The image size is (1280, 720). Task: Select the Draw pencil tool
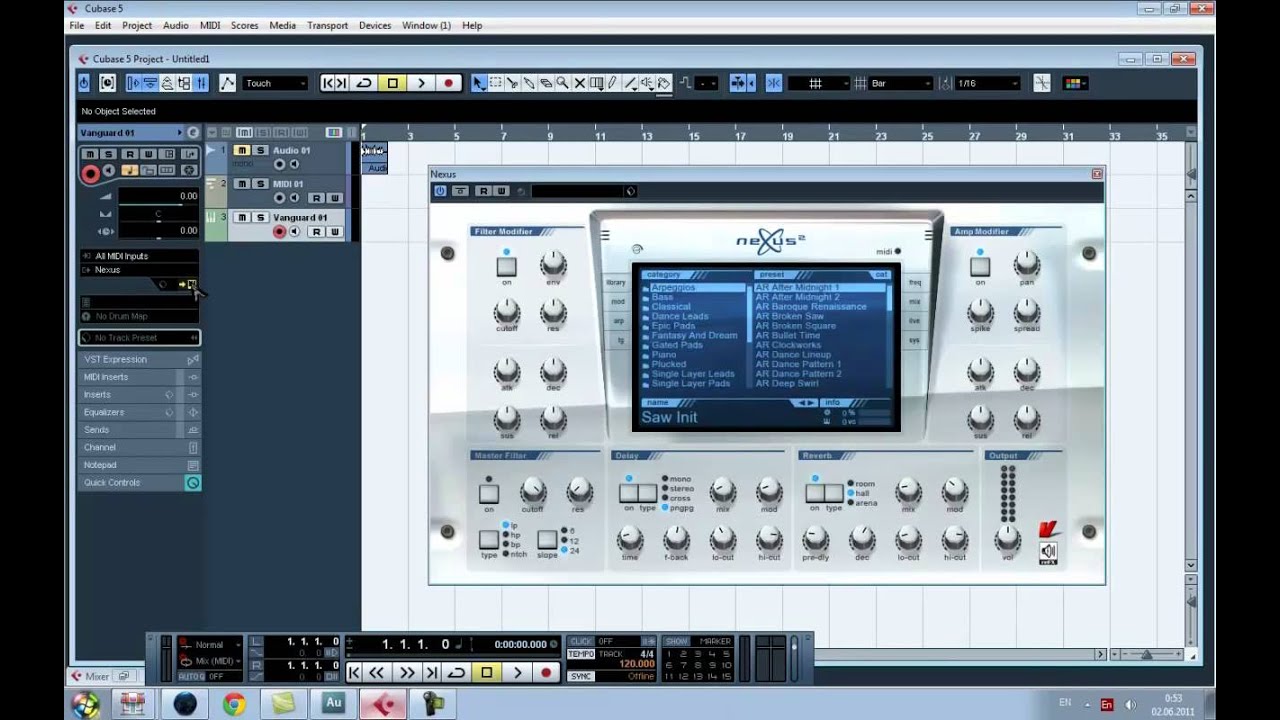(x=612, y=83)
